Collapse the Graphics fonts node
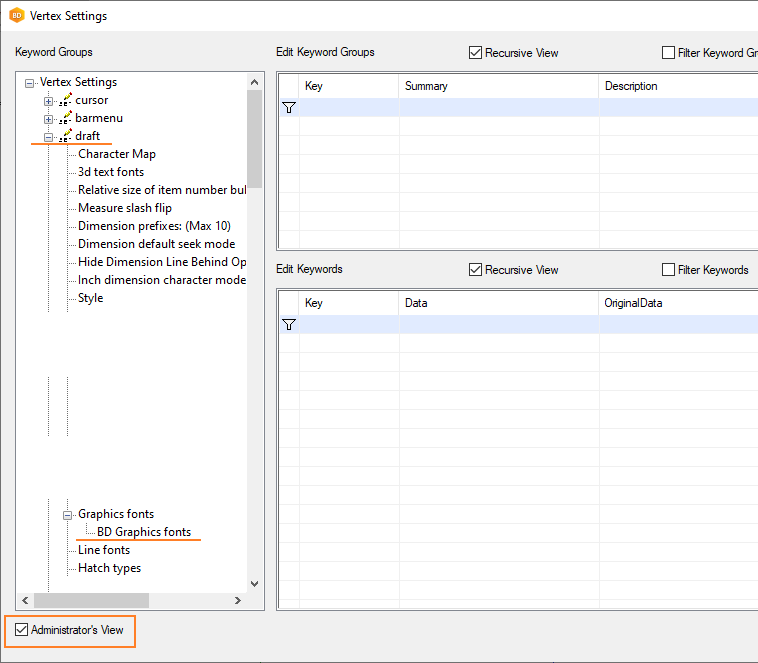Viewport: 758px width, 663px height. click(x=68, y=515)
